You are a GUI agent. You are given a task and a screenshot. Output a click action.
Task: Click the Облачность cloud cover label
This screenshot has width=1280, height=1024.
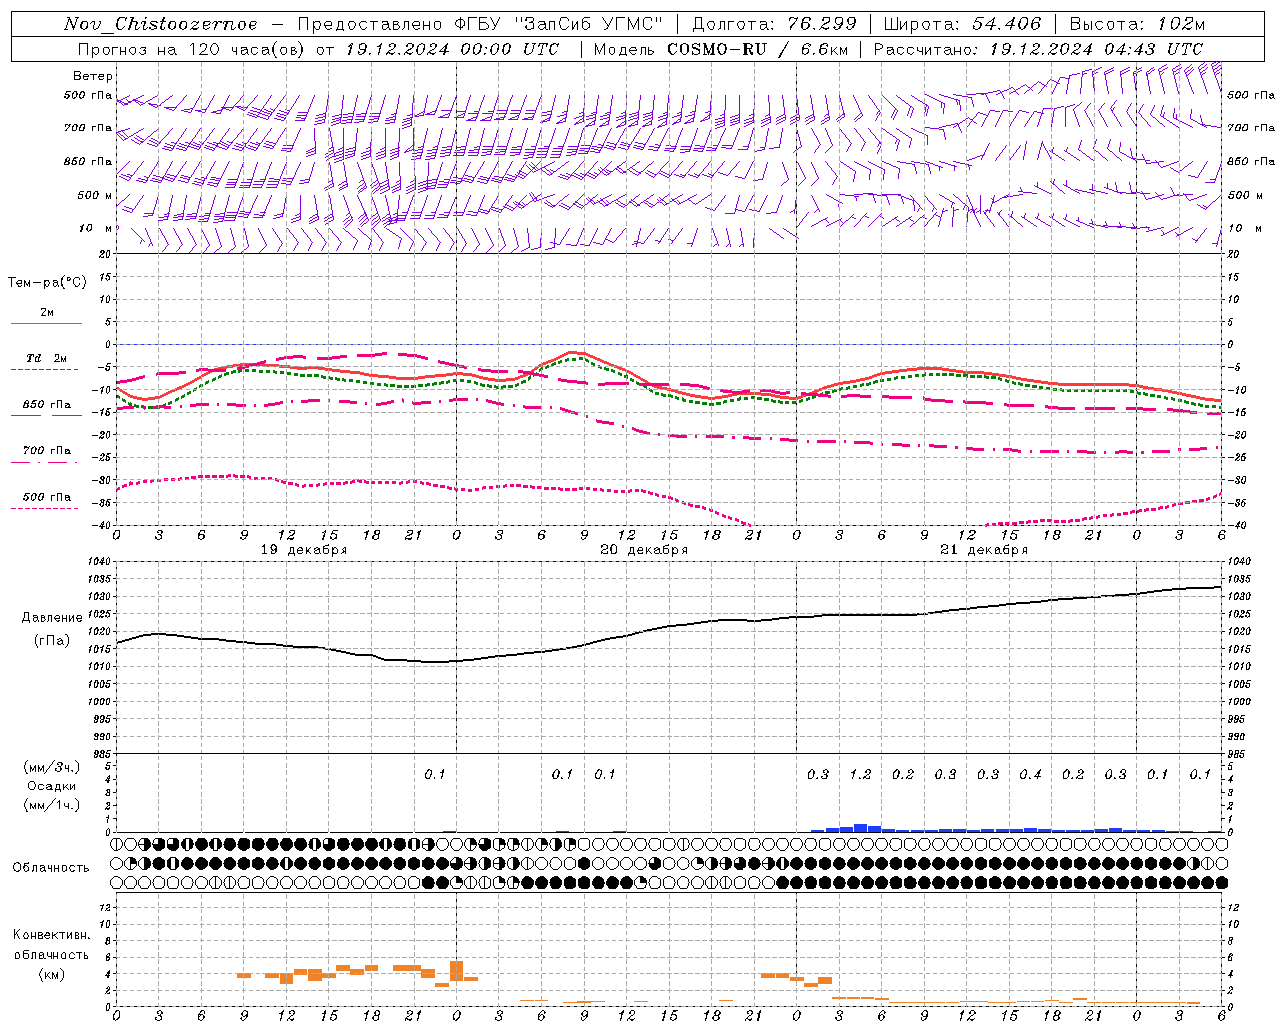point(51,867)
